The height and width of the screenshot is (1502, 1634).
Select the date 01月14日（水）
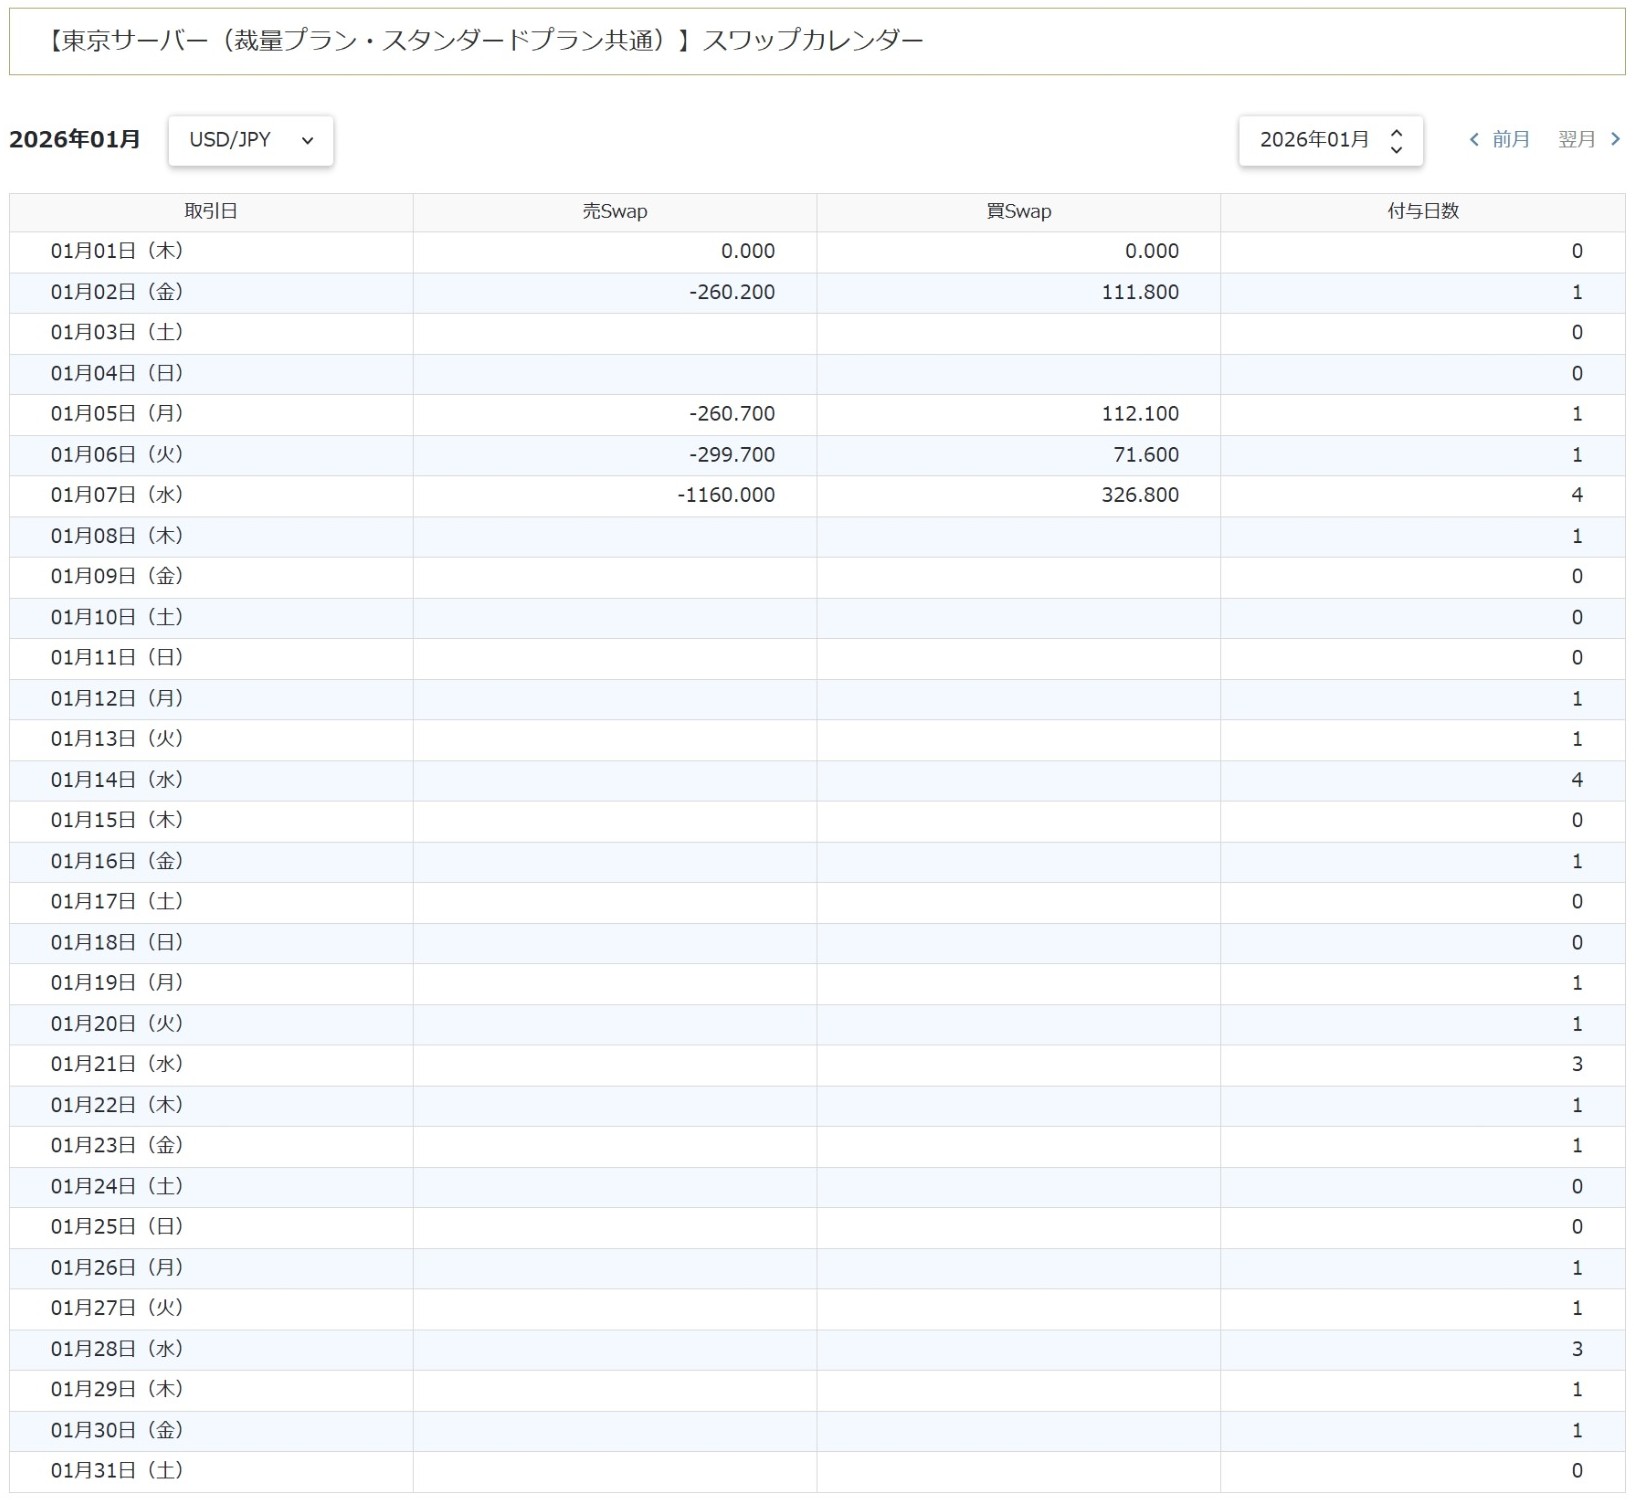coord(117,780)
